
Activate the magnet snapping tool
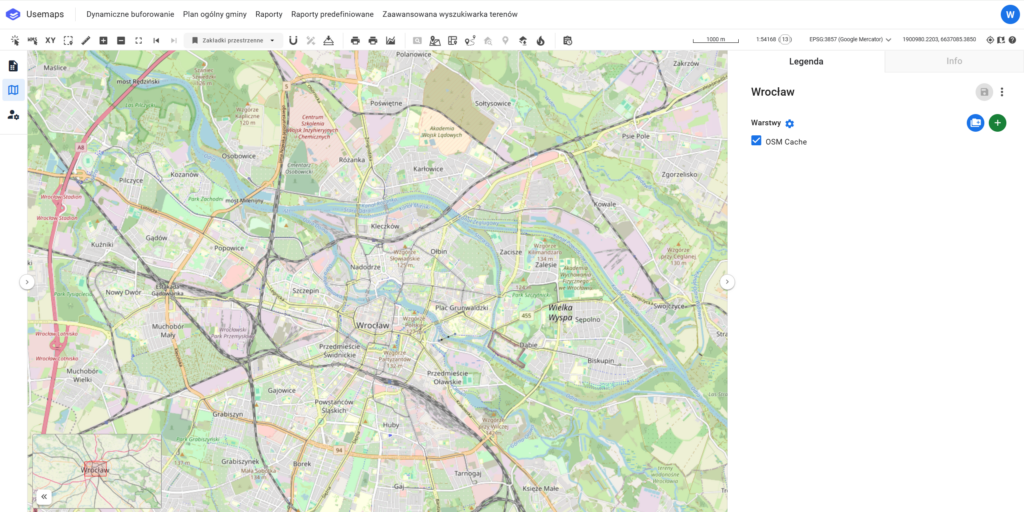[x=293, y=40]
